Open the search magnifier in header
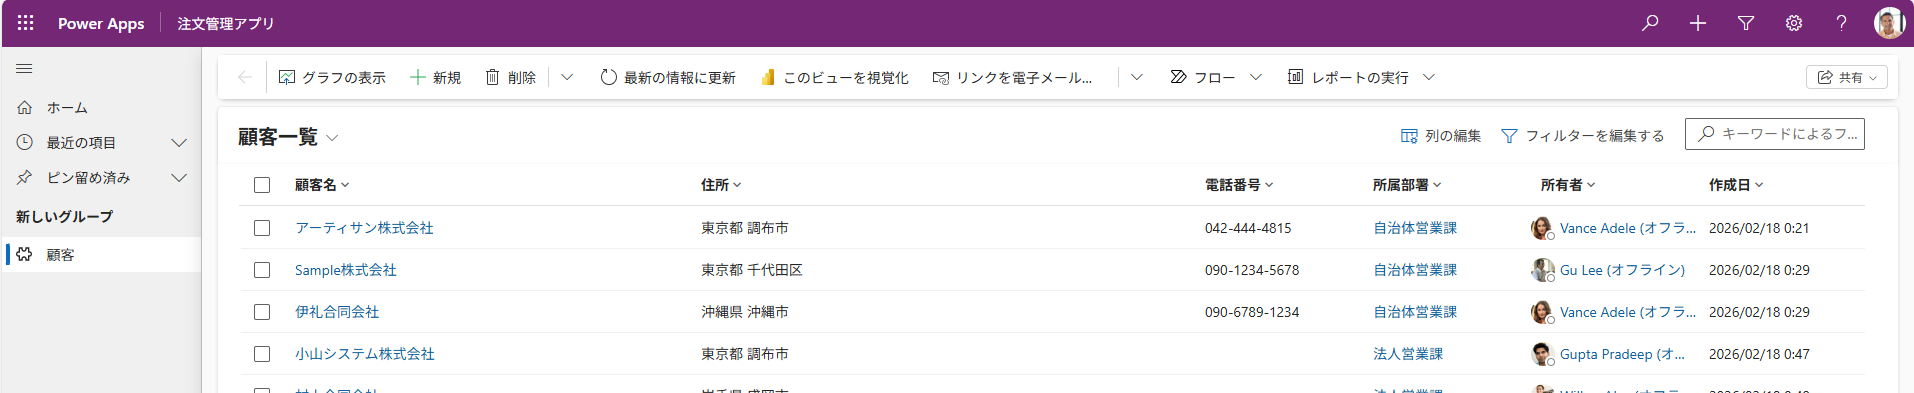 (x=1650, y=23)
